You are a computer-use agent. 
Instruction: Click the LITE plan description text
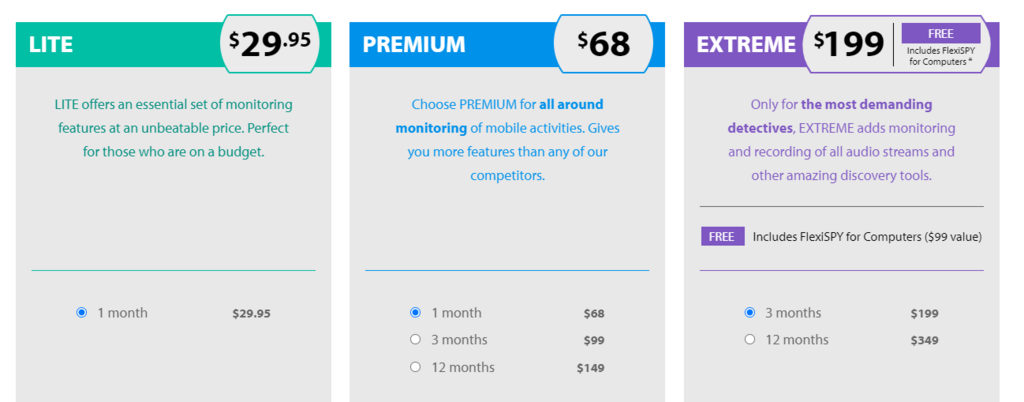pyautogui.click(x=173, y=128)
